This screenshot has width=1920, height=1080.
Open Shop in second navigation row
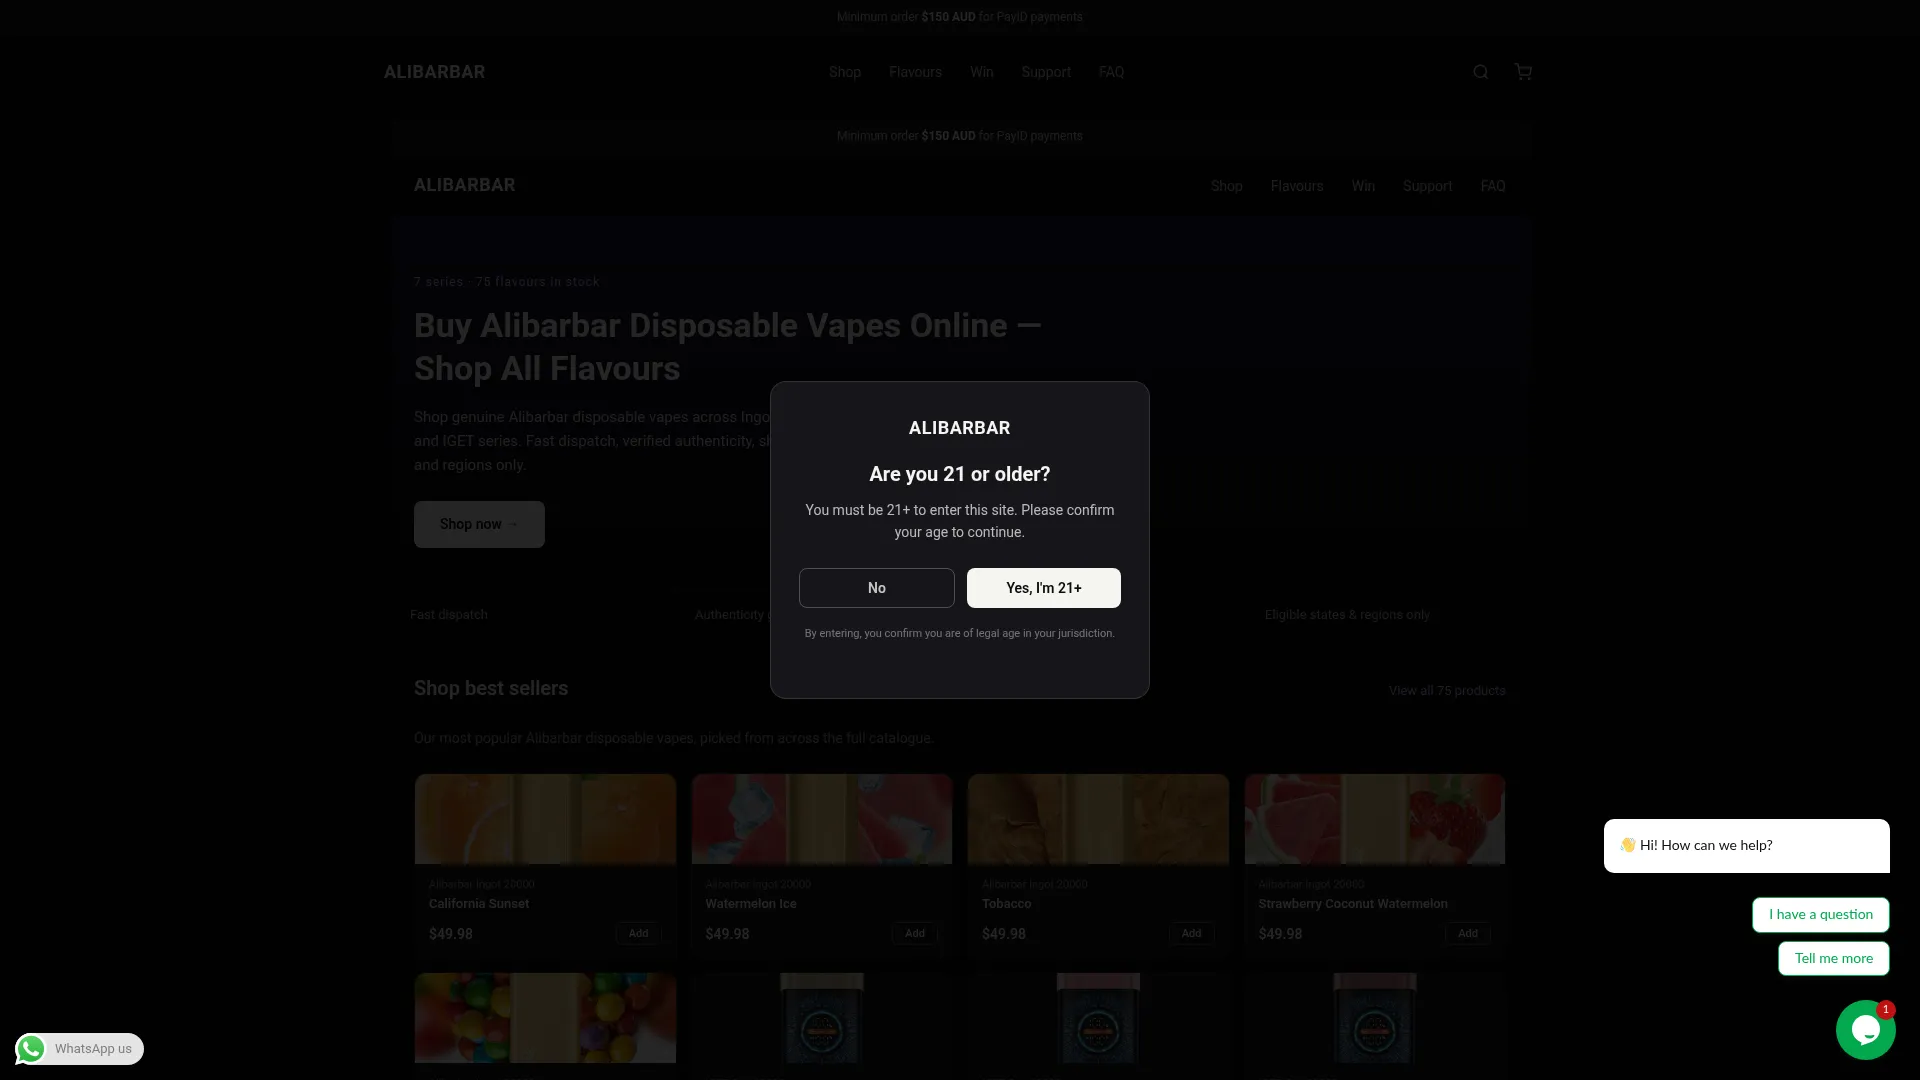(1227, 186)
